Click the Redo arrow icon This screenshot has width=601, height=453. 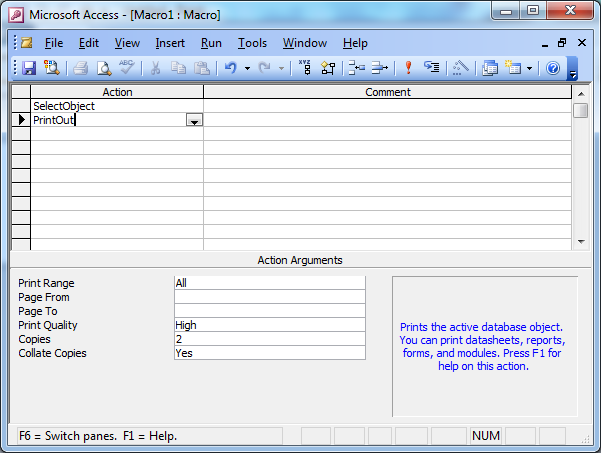click(x=264, y=68)
